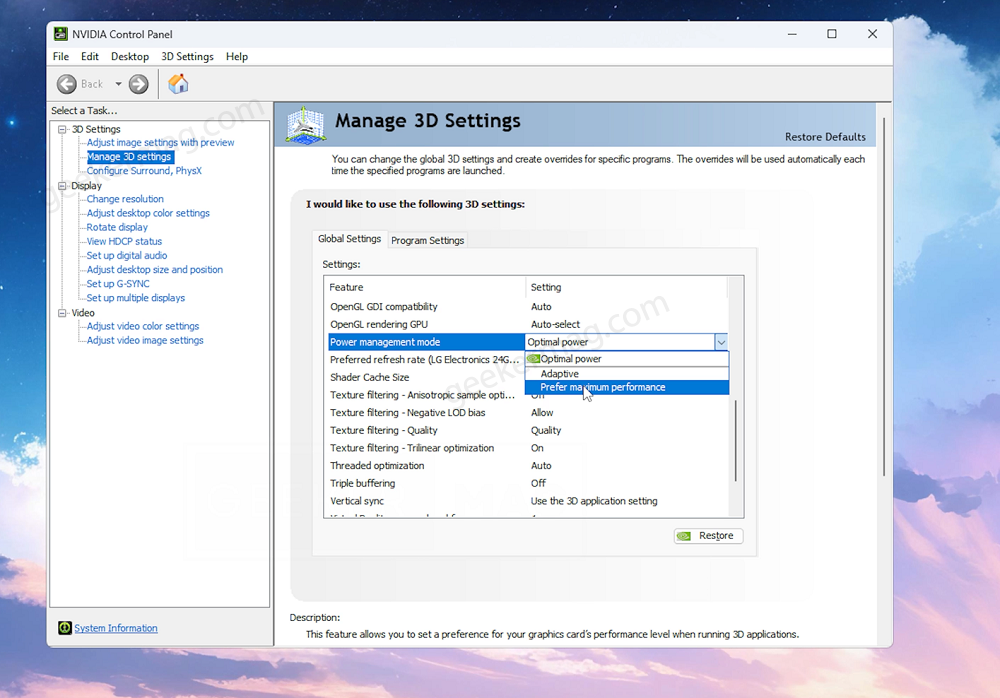The image size is (1000, 698).
Task: Go to the Home page icon
Action: (179, 84)
